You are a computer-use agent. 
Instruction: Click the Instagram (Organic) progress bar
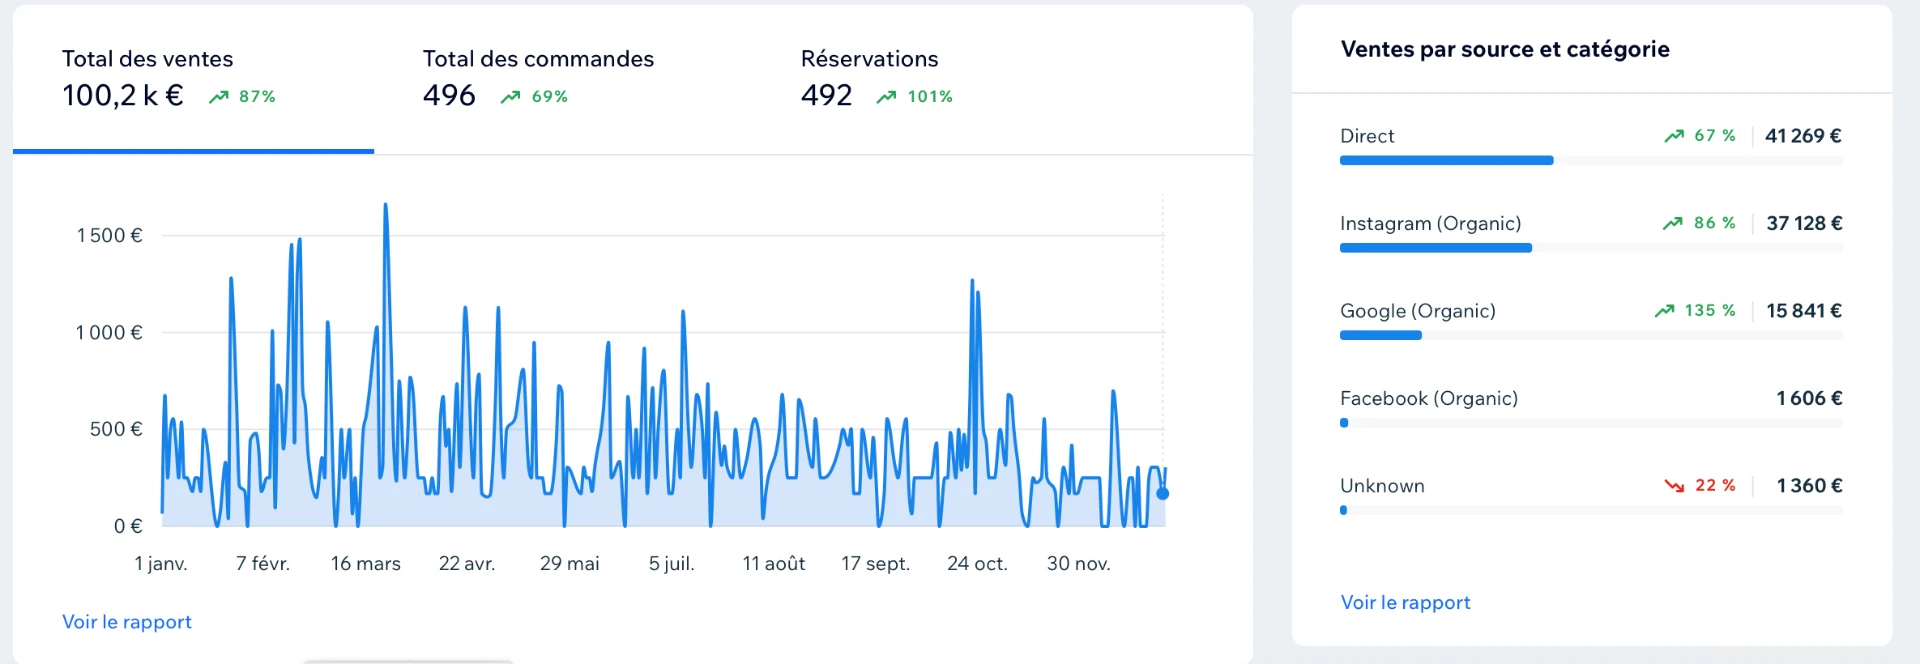[1591, 248]
